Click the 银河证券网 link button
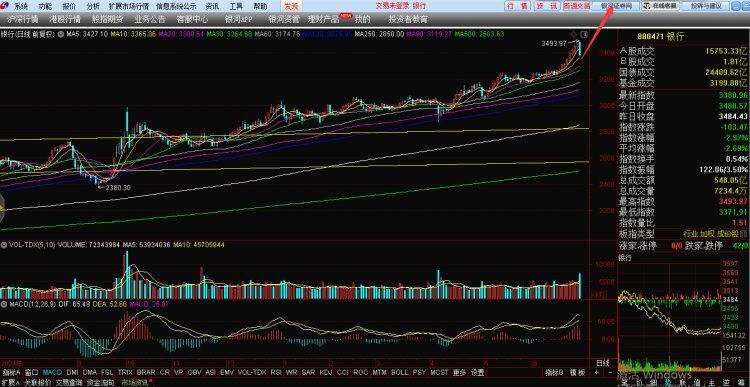 (x=617, y=6)
